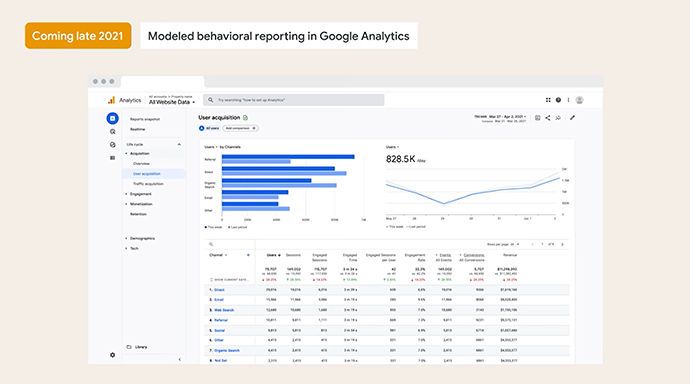This screenshot has width=690, height=384.
Task: Click the Referral channel row link
Action: pyautogui.click(x=221, y=320)
